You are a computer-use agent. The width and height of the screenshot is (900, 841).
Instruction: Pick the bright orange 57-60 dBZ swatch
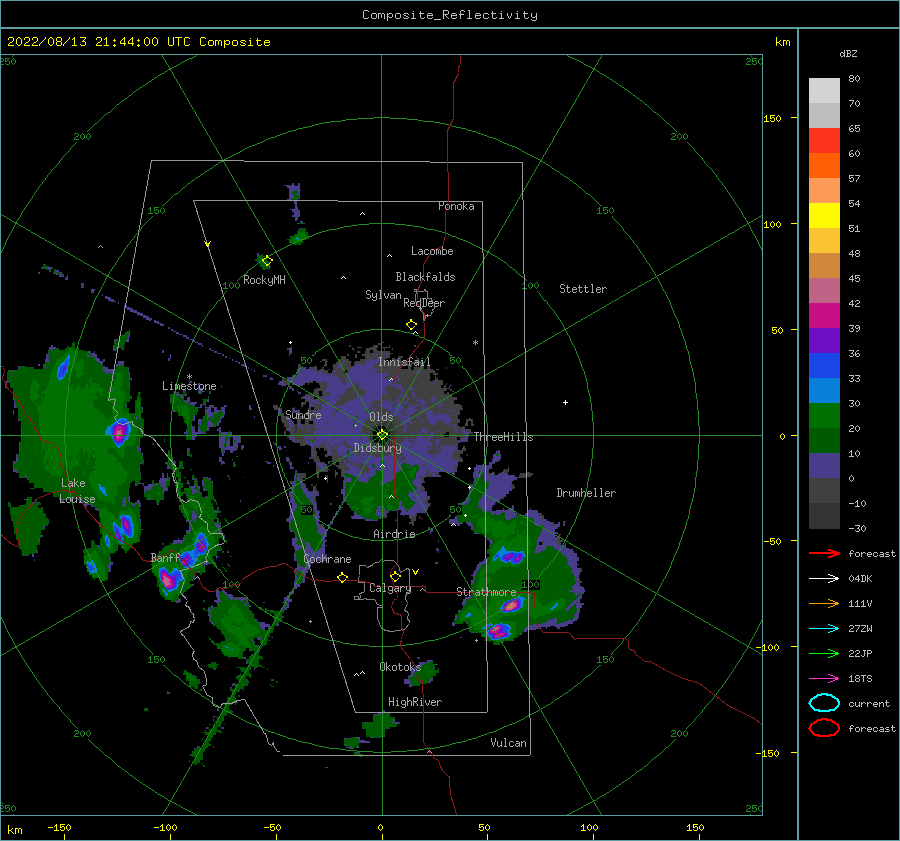[824, 166]
